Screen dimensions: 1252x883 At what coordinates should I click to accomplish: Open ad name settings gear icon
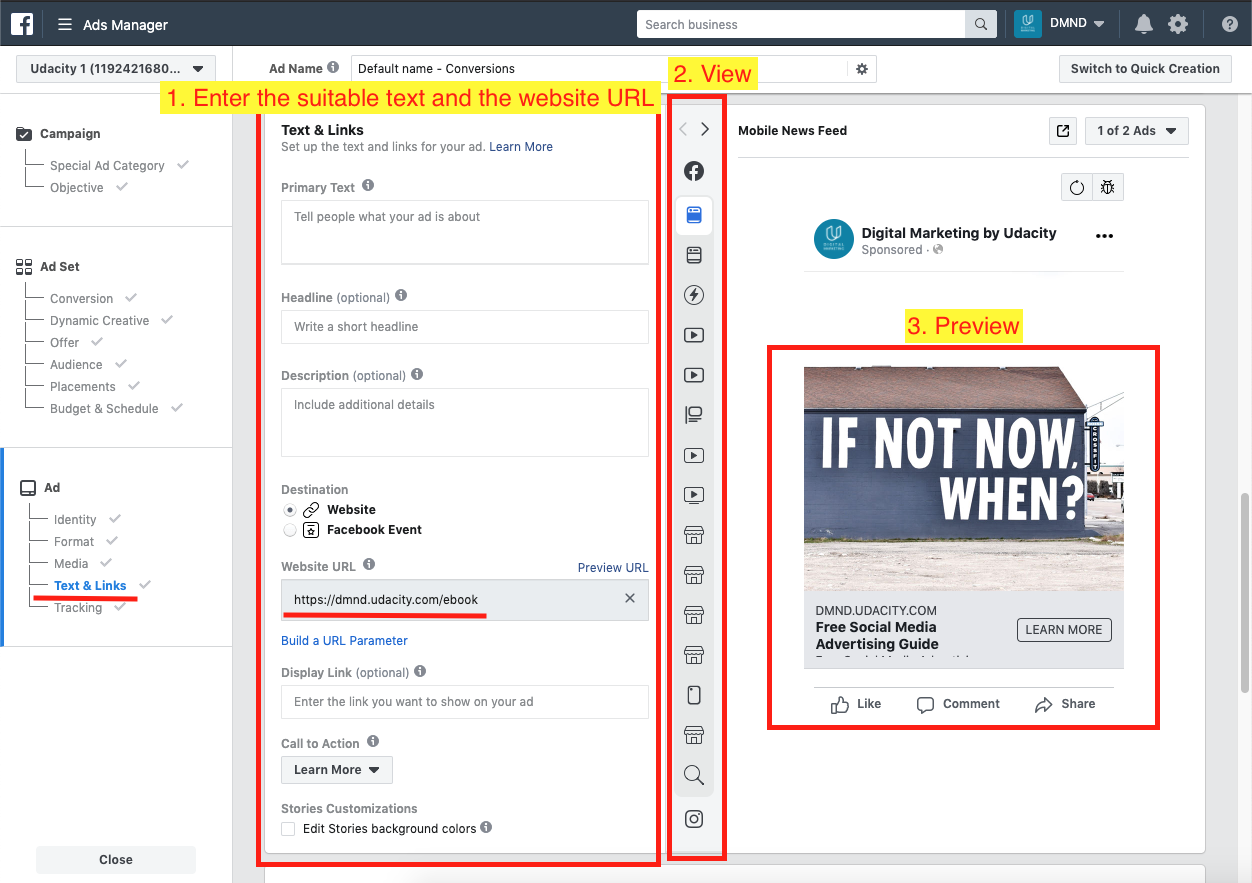point(862,69)
